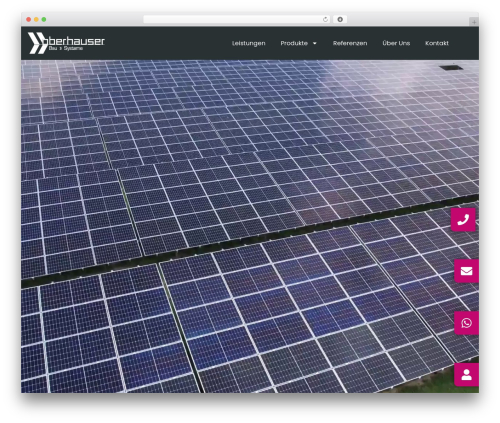This screenshot has width=500, height=423.
Task: Reload the page via refresh icon
Action: [325, 19]
